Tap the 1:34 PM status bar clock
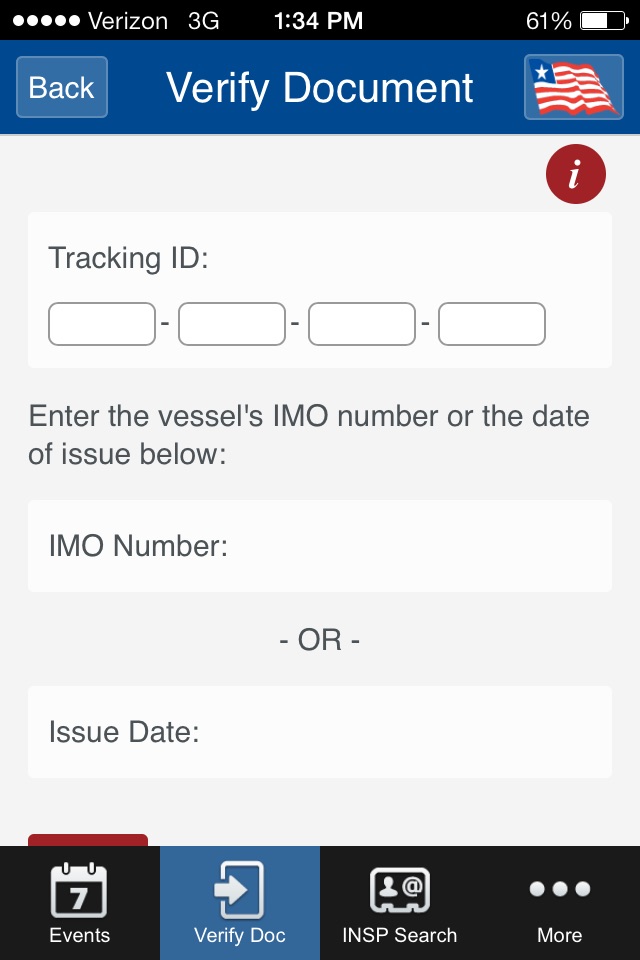This screenshot has width=640, height=960. point(318,21)
